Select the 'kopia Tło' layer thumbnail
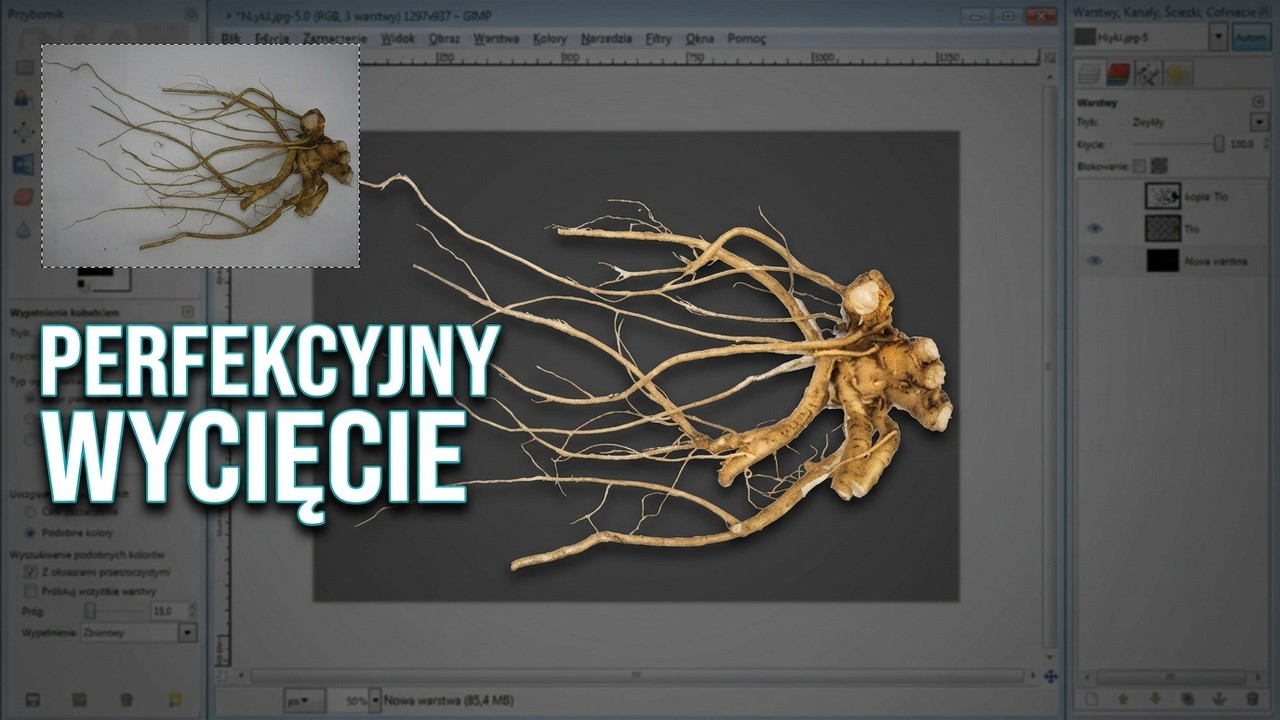 click(x=1163, y=196)
